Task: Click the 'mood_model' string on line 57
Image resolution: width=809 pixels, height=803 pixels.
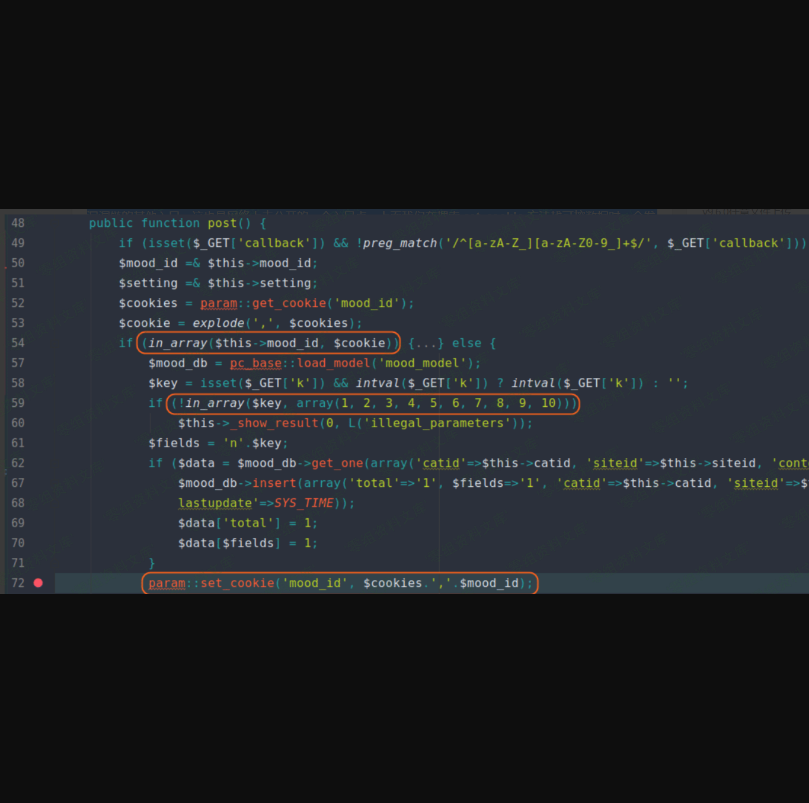Action: point(429,363)
